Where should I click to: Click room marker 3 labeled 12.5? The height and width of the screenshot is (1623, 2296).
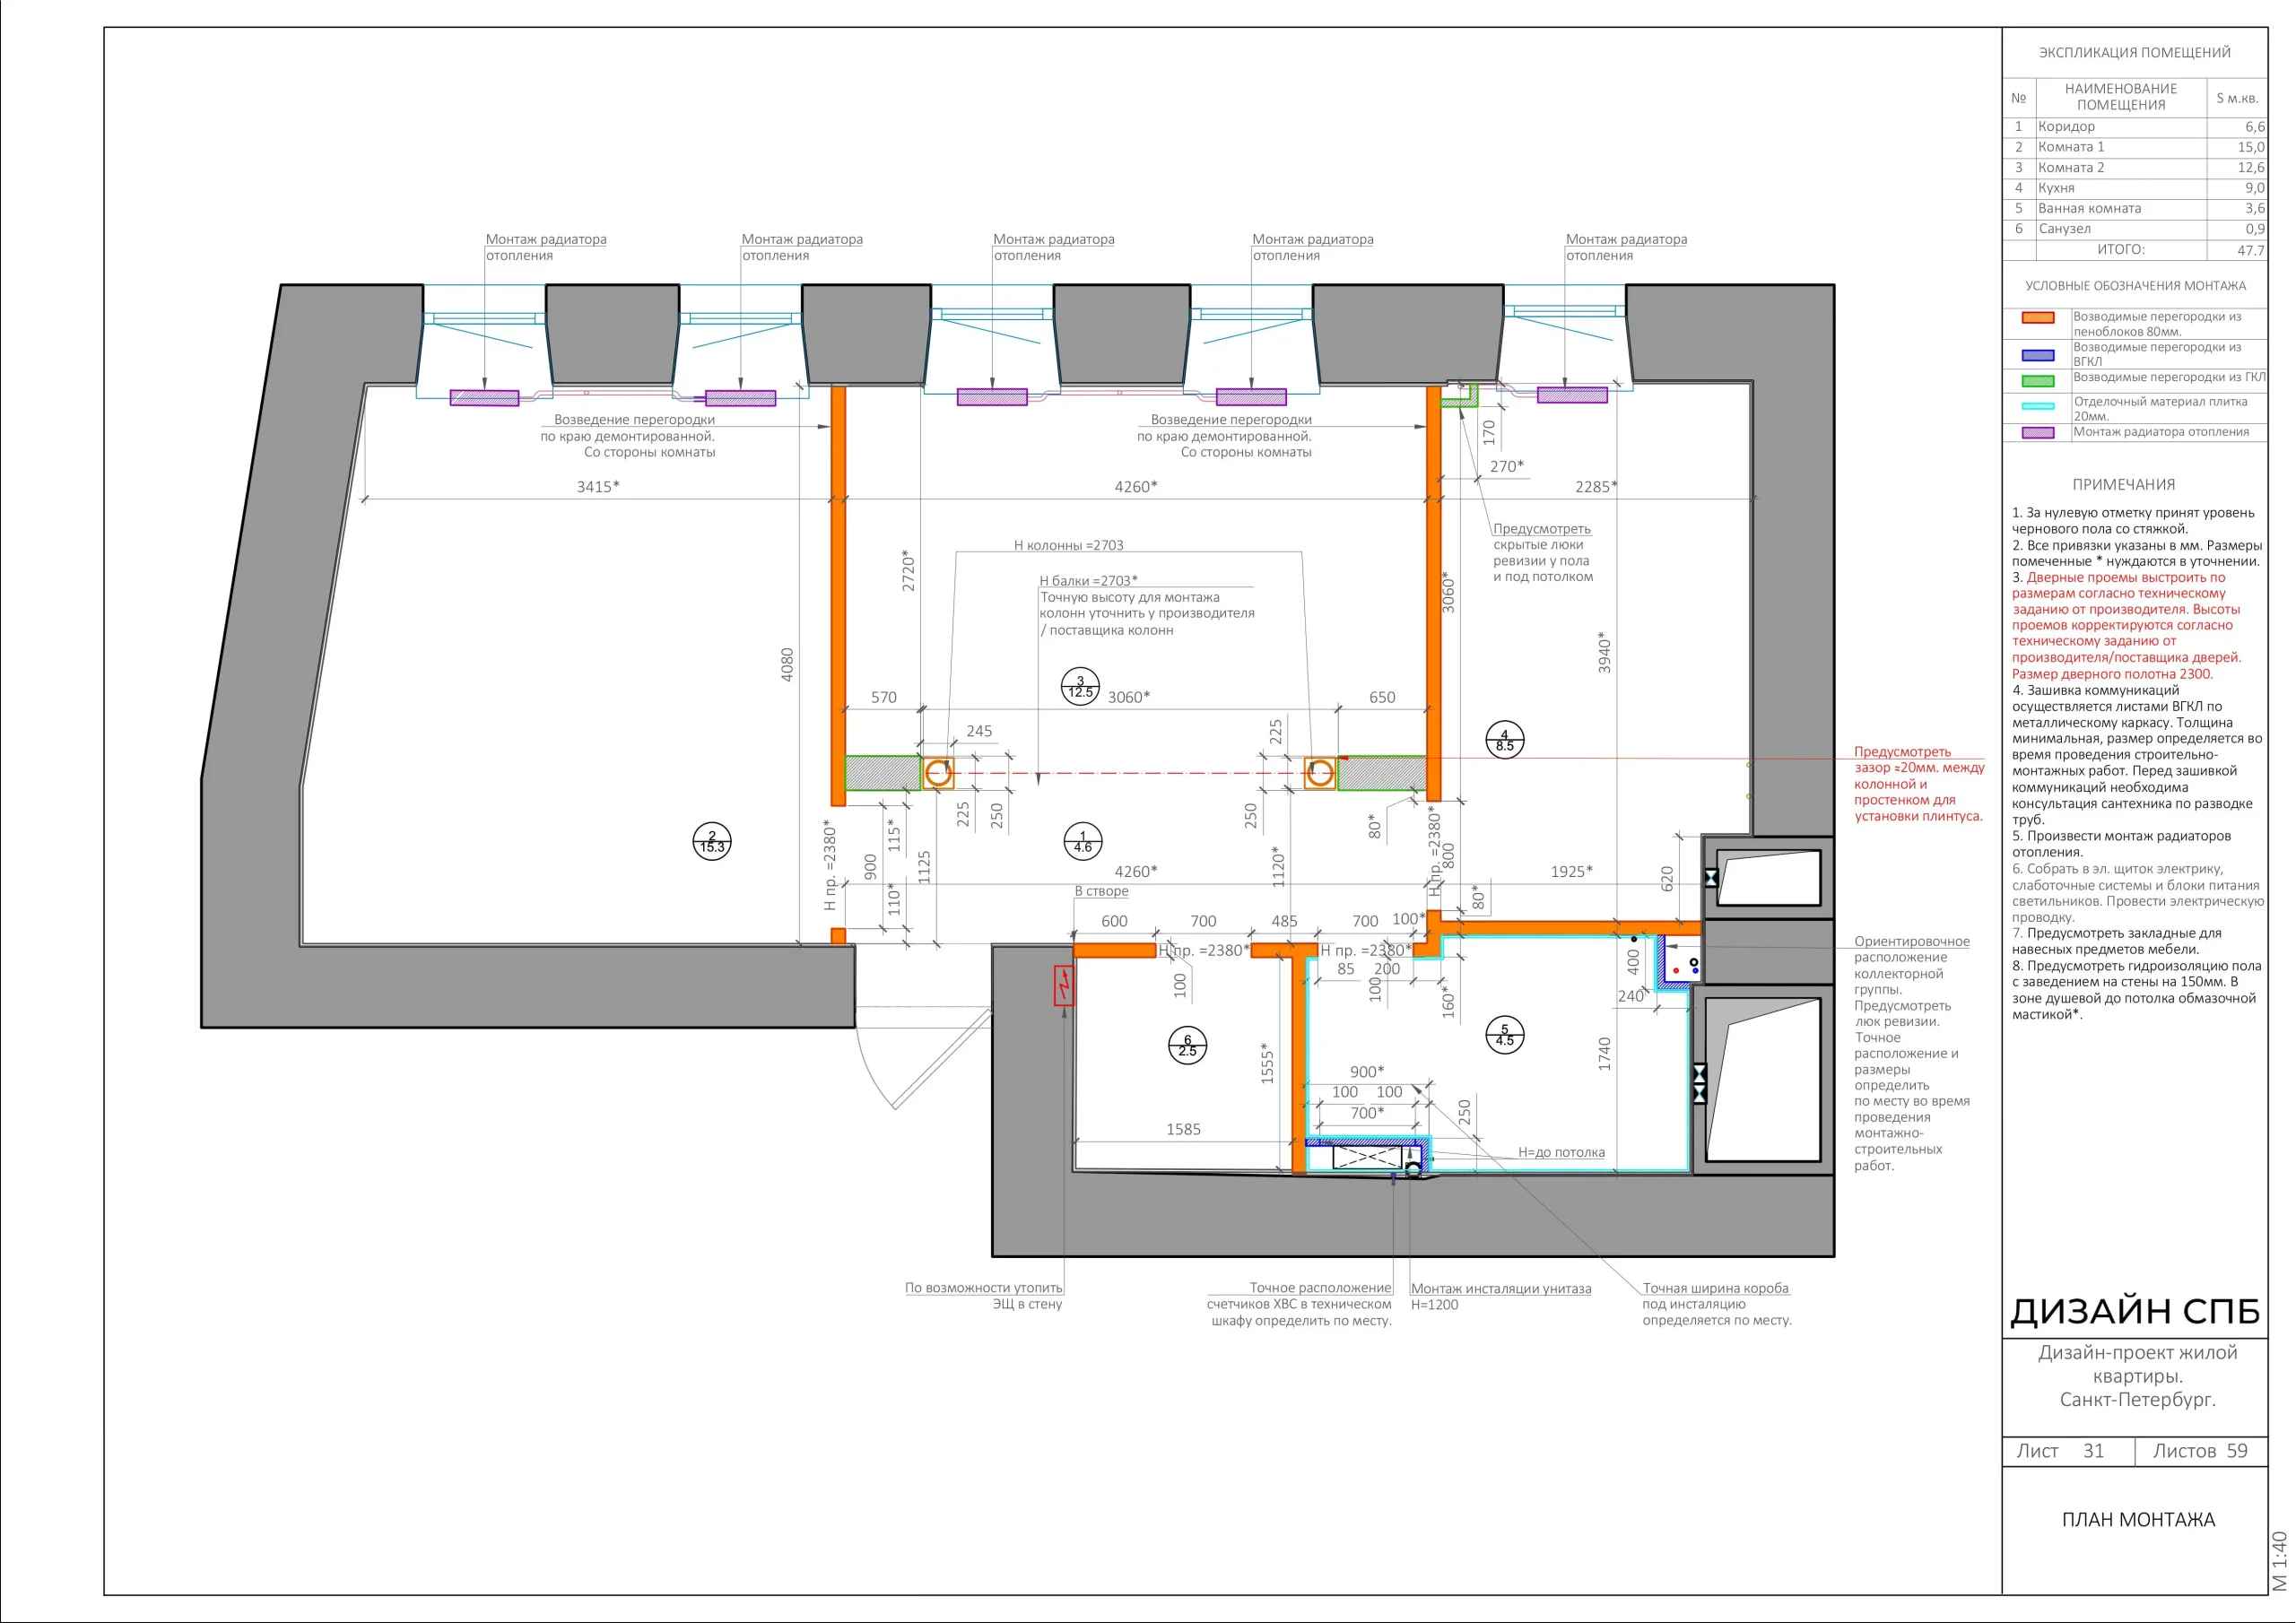[x=1080, y=687]
